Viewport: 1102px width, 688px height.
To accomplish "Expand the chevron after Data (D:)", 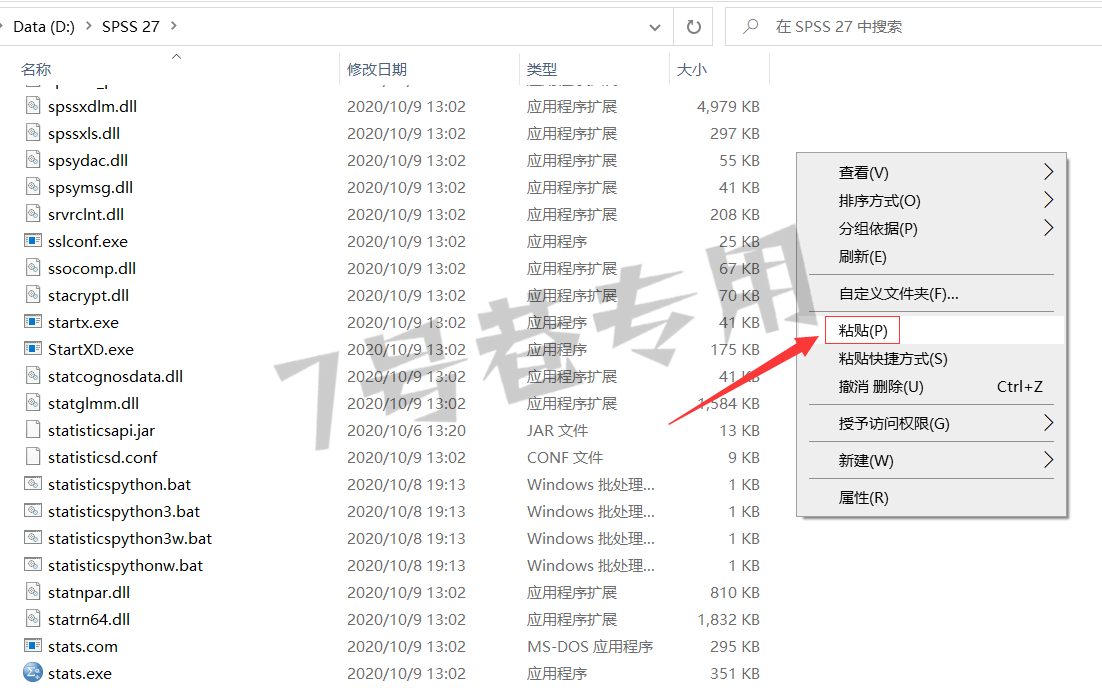I will pos(89,26).
